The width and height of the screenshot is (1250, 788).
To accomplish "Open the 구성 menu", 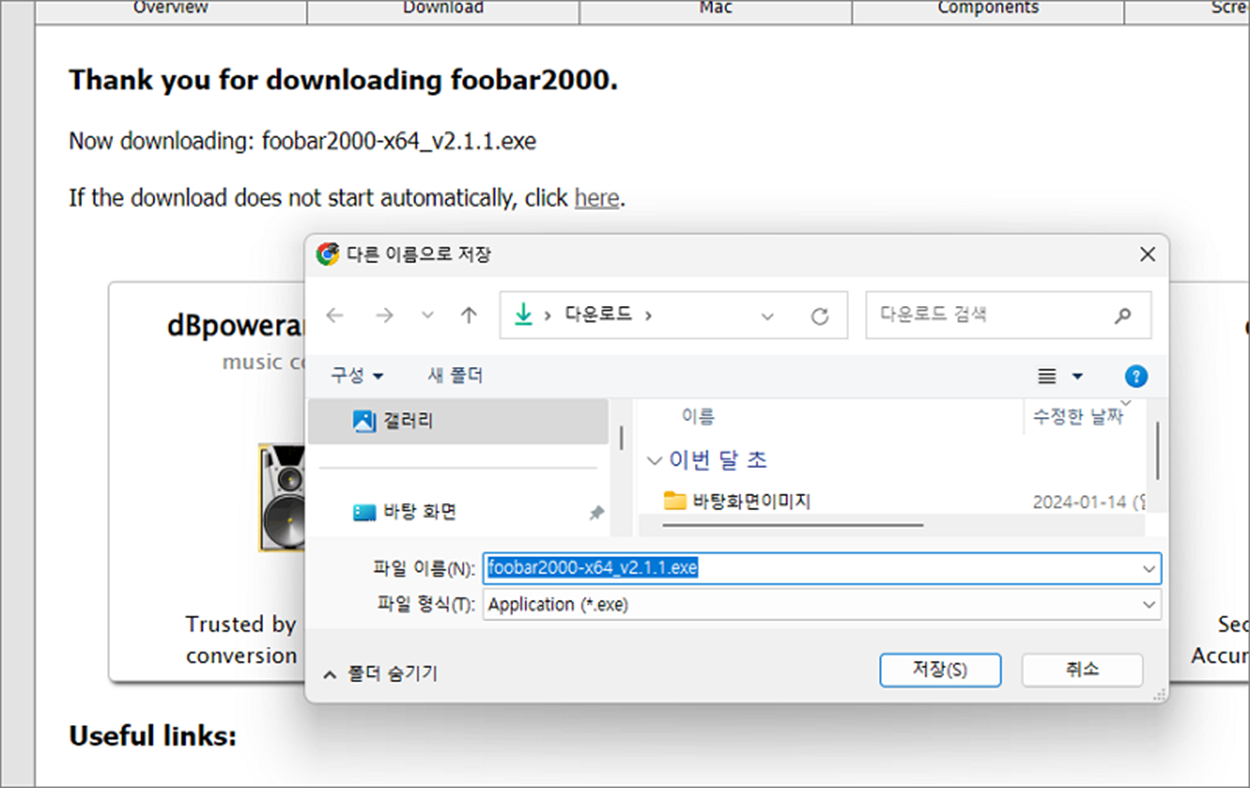I will tap(357, 376).
